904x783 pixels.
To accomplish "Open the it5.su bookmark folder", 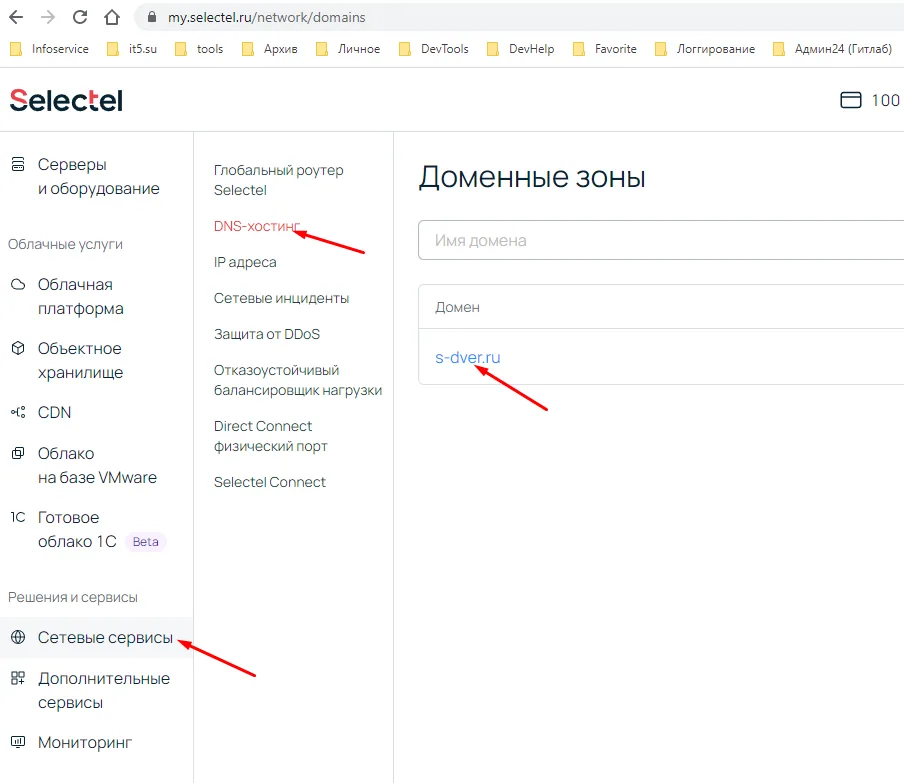I will coord(132,49).
